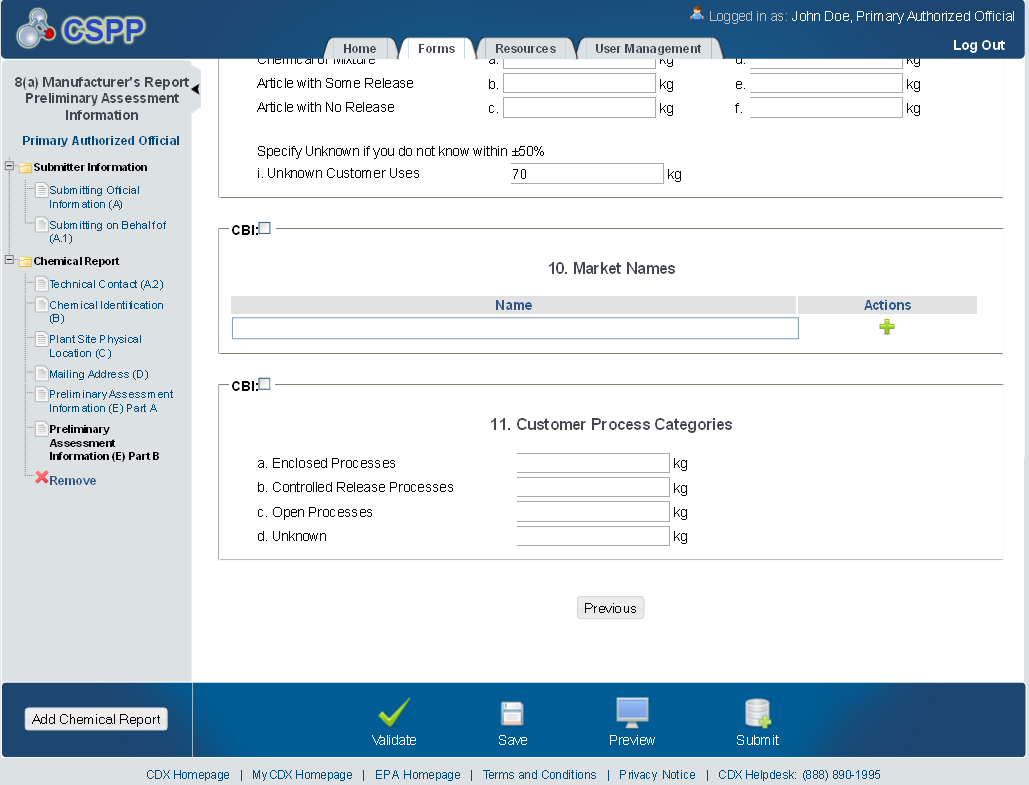Click Article with Some Release field b
Viewport: 1029px width, 785px height.
point(579,83)
